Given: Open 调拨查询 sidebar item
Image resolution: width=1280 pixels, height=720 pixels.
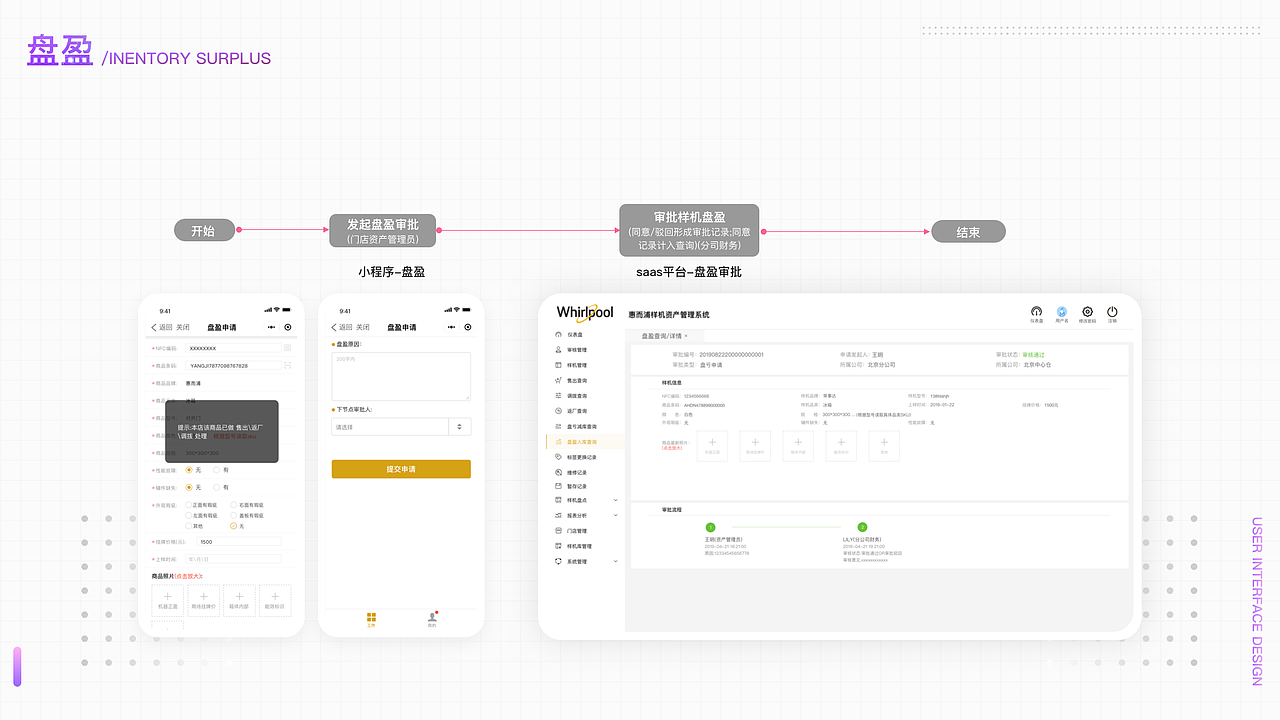Looking at the screenshot, I should [x=570, y=396].
